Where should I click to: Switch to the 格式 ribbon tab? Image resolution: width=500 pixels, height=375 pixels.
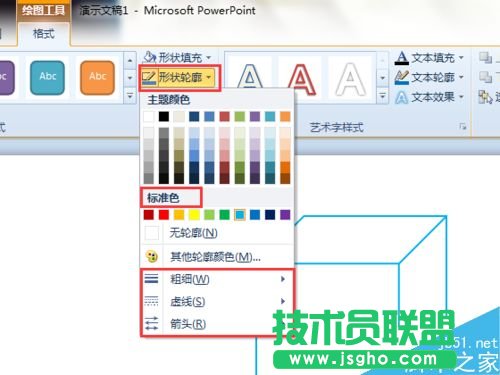[x=44, y=34]
